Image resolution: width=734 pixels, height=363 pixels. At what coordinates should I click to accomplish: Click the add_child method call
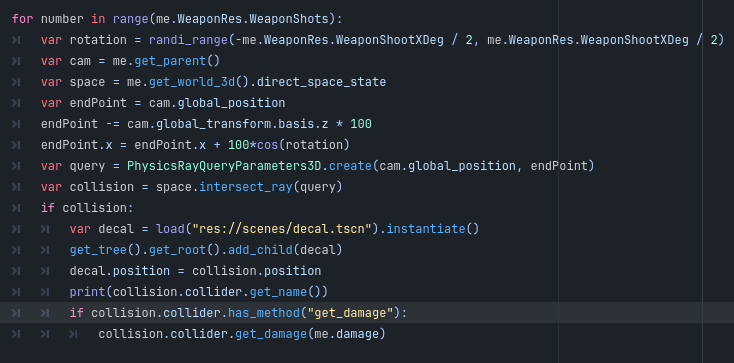260,251
